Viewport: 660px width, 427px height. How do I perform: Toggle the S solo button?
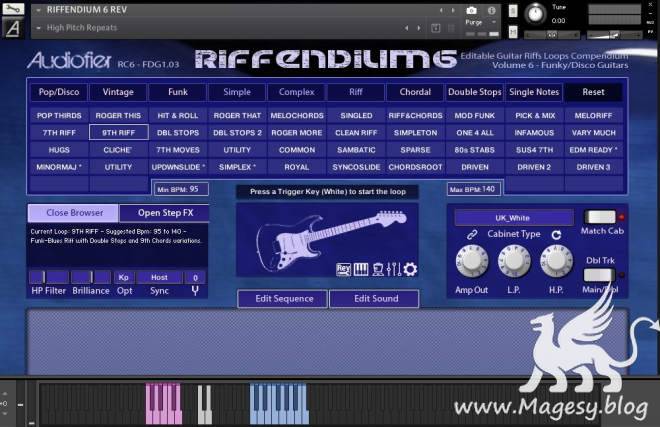pyautogui.click(x=513, y=11)
